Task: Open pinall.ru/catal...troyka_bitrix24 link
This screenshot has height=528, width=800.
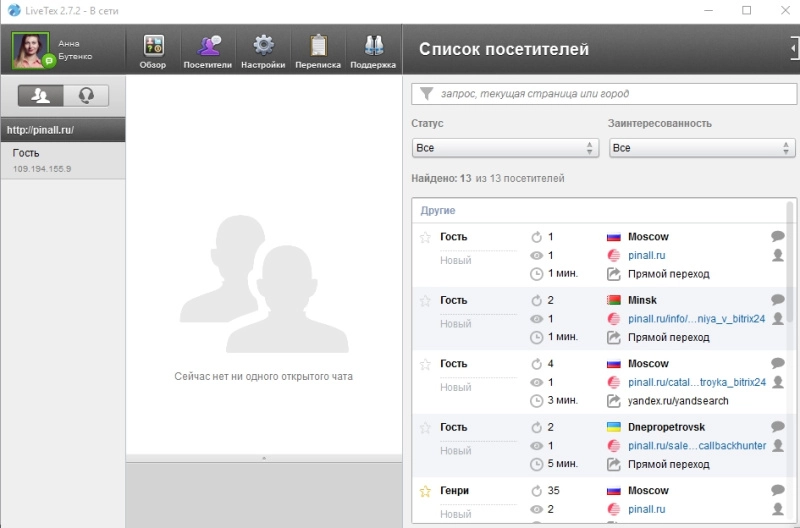Action: tap(696, 382)
